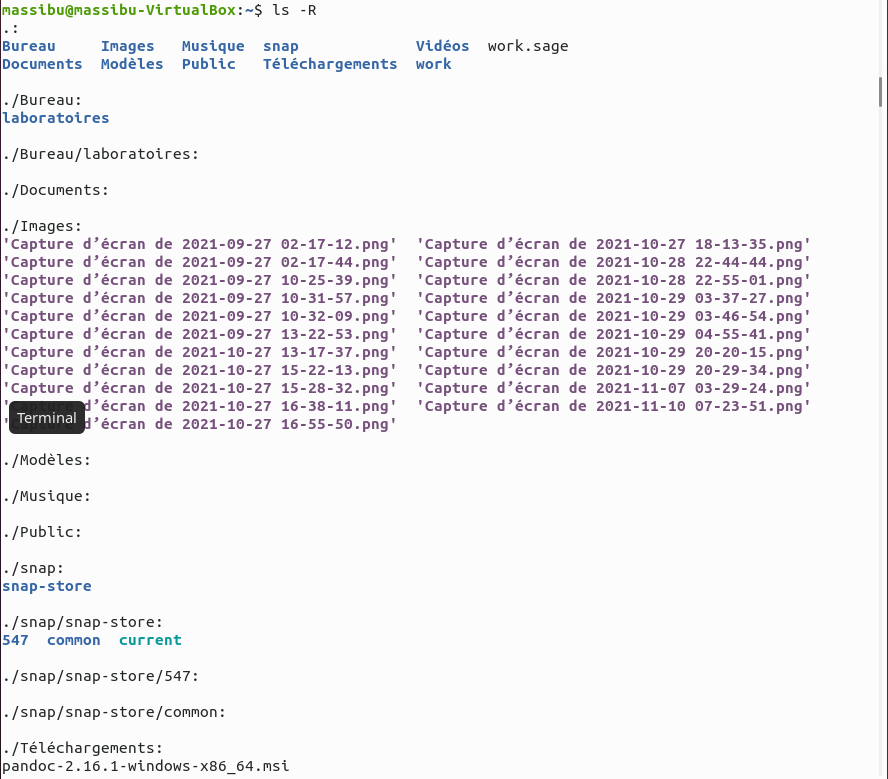Click the common directory entry
888x779 pixels.
click(74, 640)
